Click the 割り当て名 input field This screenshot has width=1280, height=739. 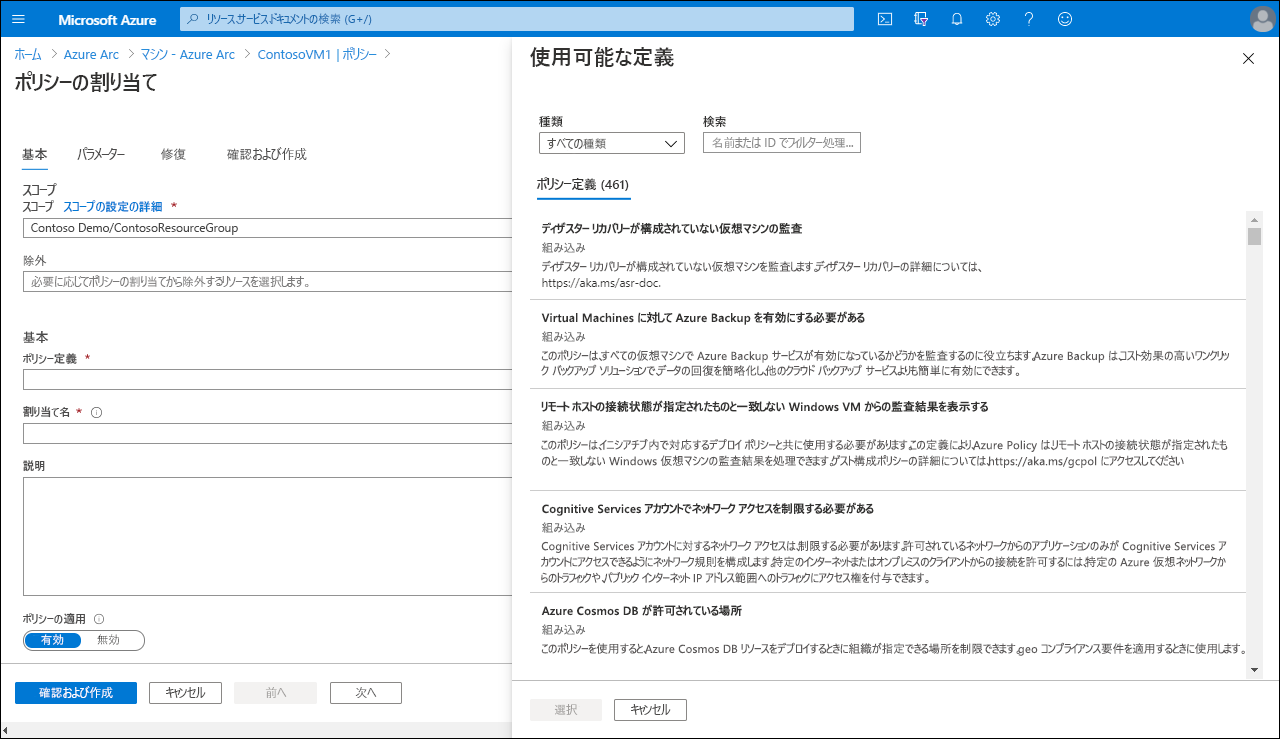(267, 433)
